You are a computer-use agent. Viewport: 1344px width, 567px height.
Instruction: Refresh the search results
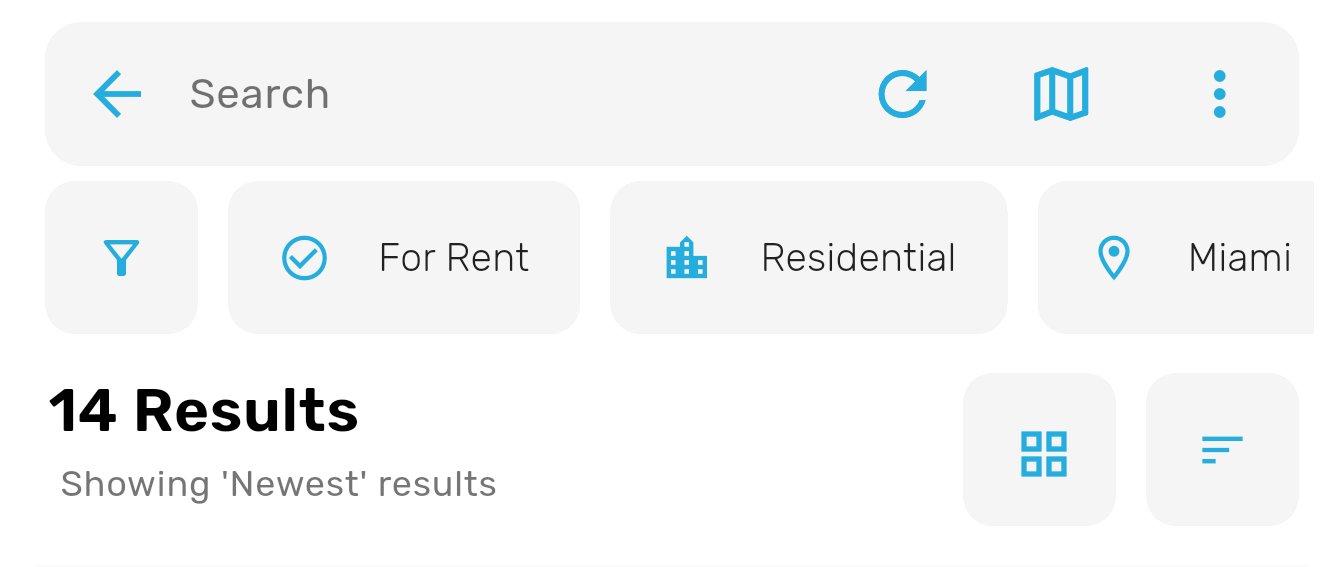pos(902,94)
